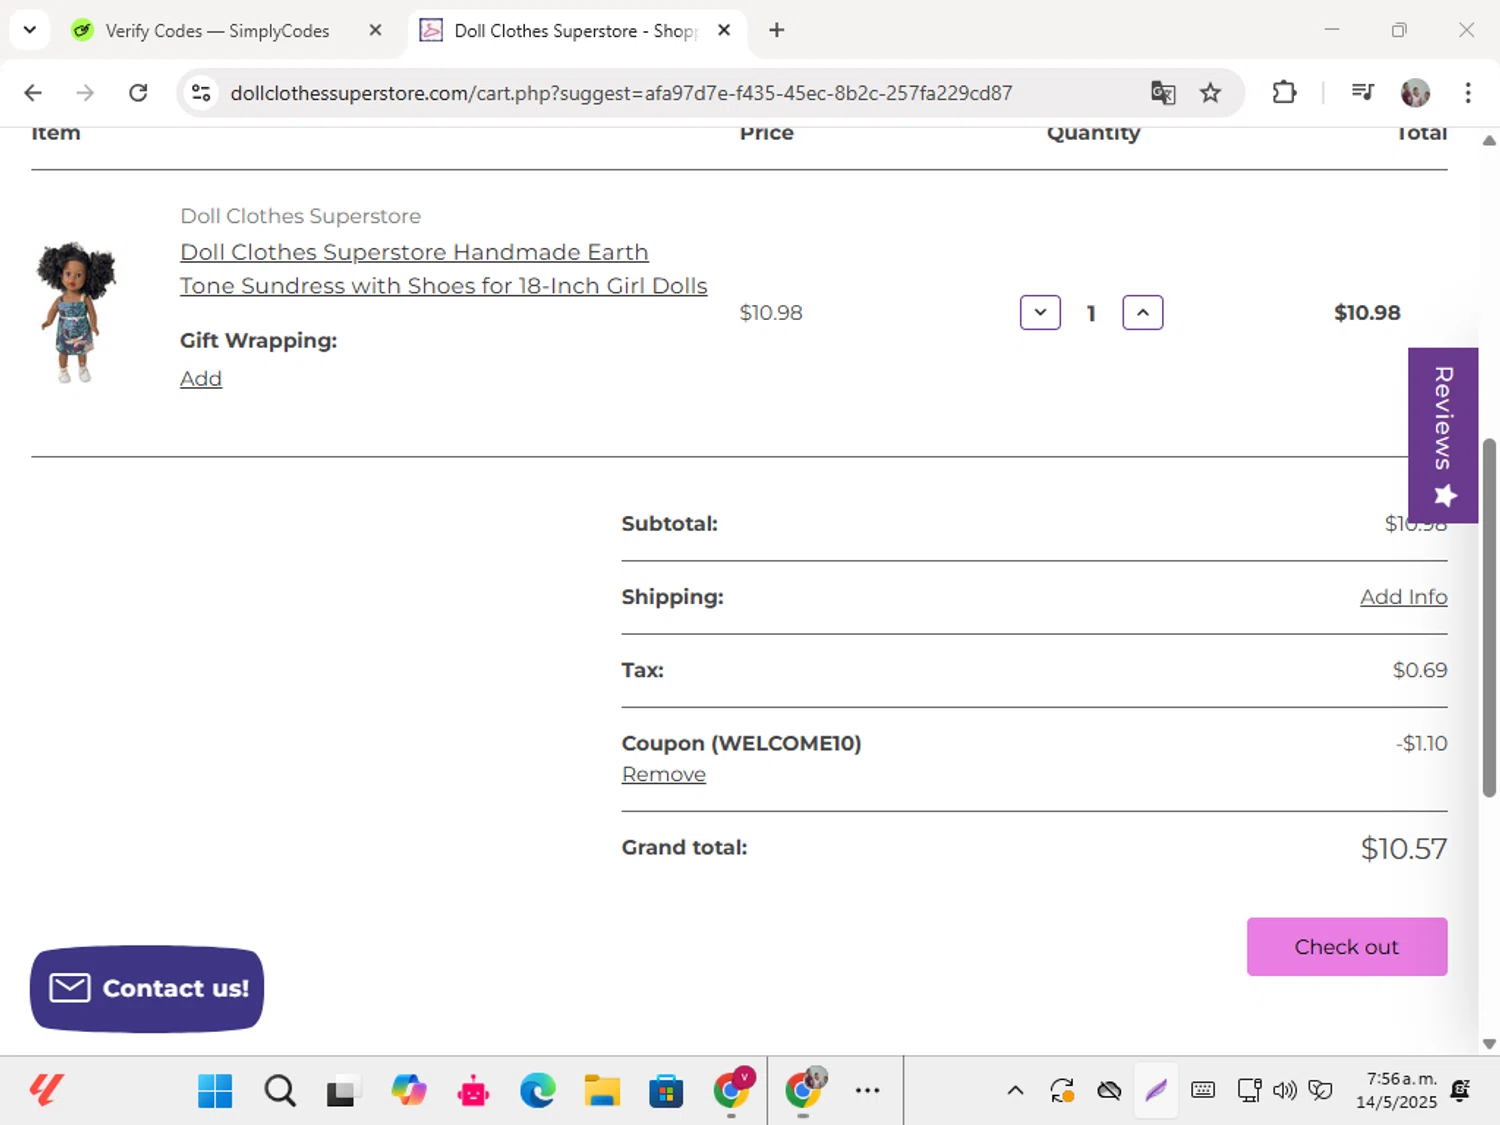
Task: Click the page vertical scrollbar
Action: (1489, 617)
